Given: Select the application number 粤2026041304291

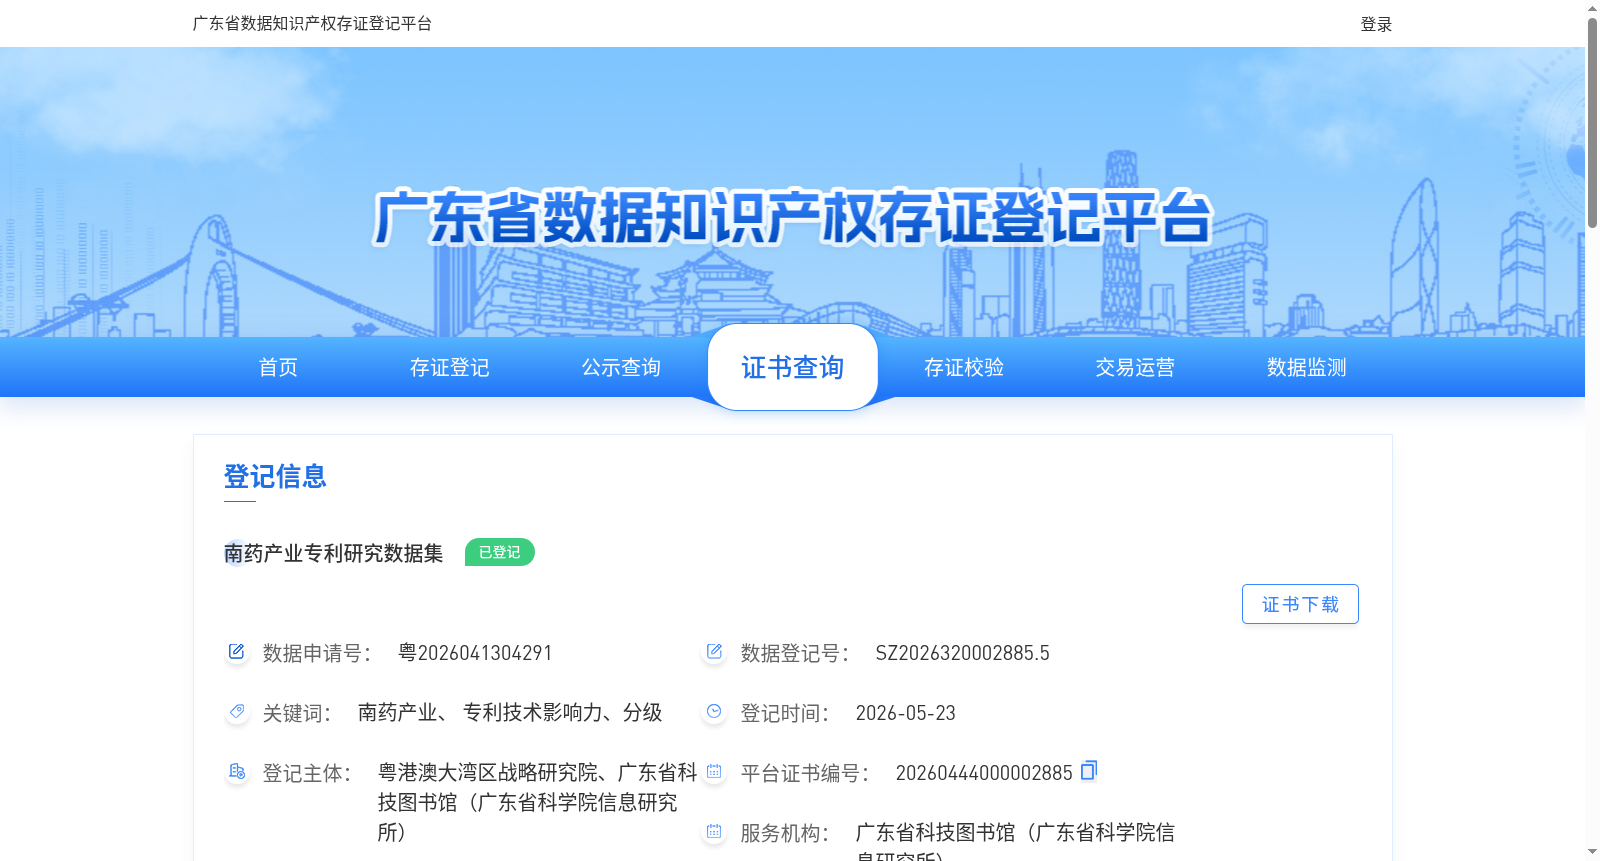Looking at the screenshot, I should click(x=475, y=653).
